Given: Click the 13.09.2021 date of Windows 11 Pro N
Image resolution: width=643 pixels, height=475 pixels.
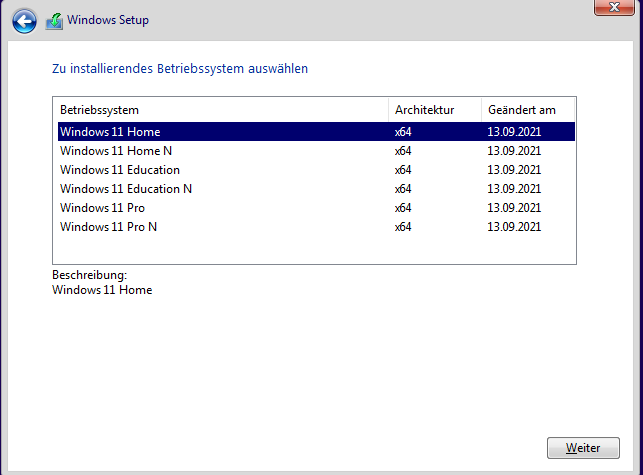Looking at the screenshot, I should [x=514, y=227].
